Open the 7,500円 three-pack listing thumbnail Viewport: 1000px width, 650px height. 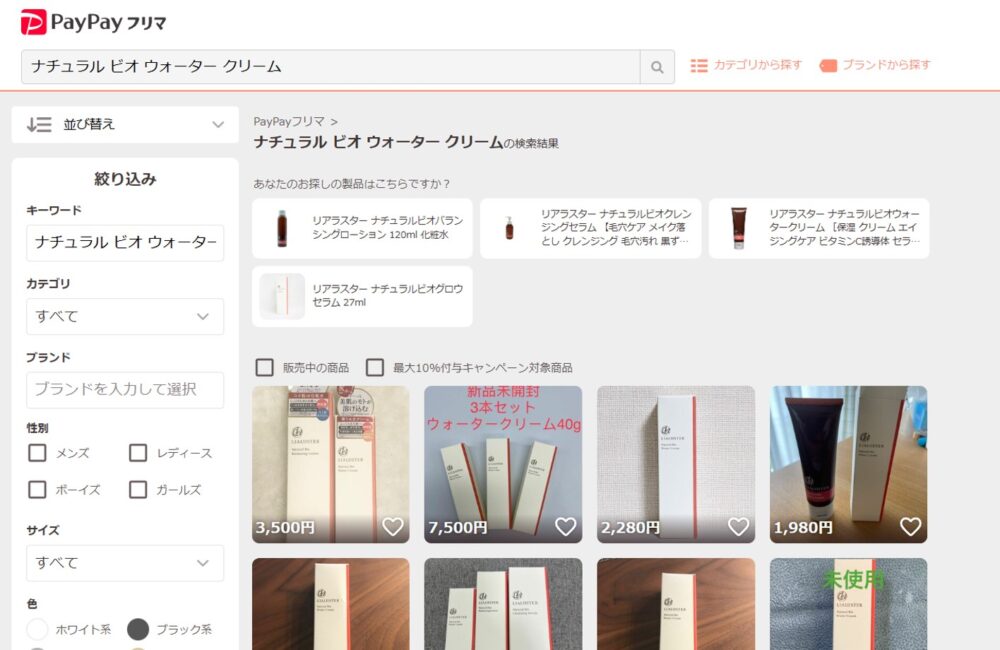pos(503,464)
